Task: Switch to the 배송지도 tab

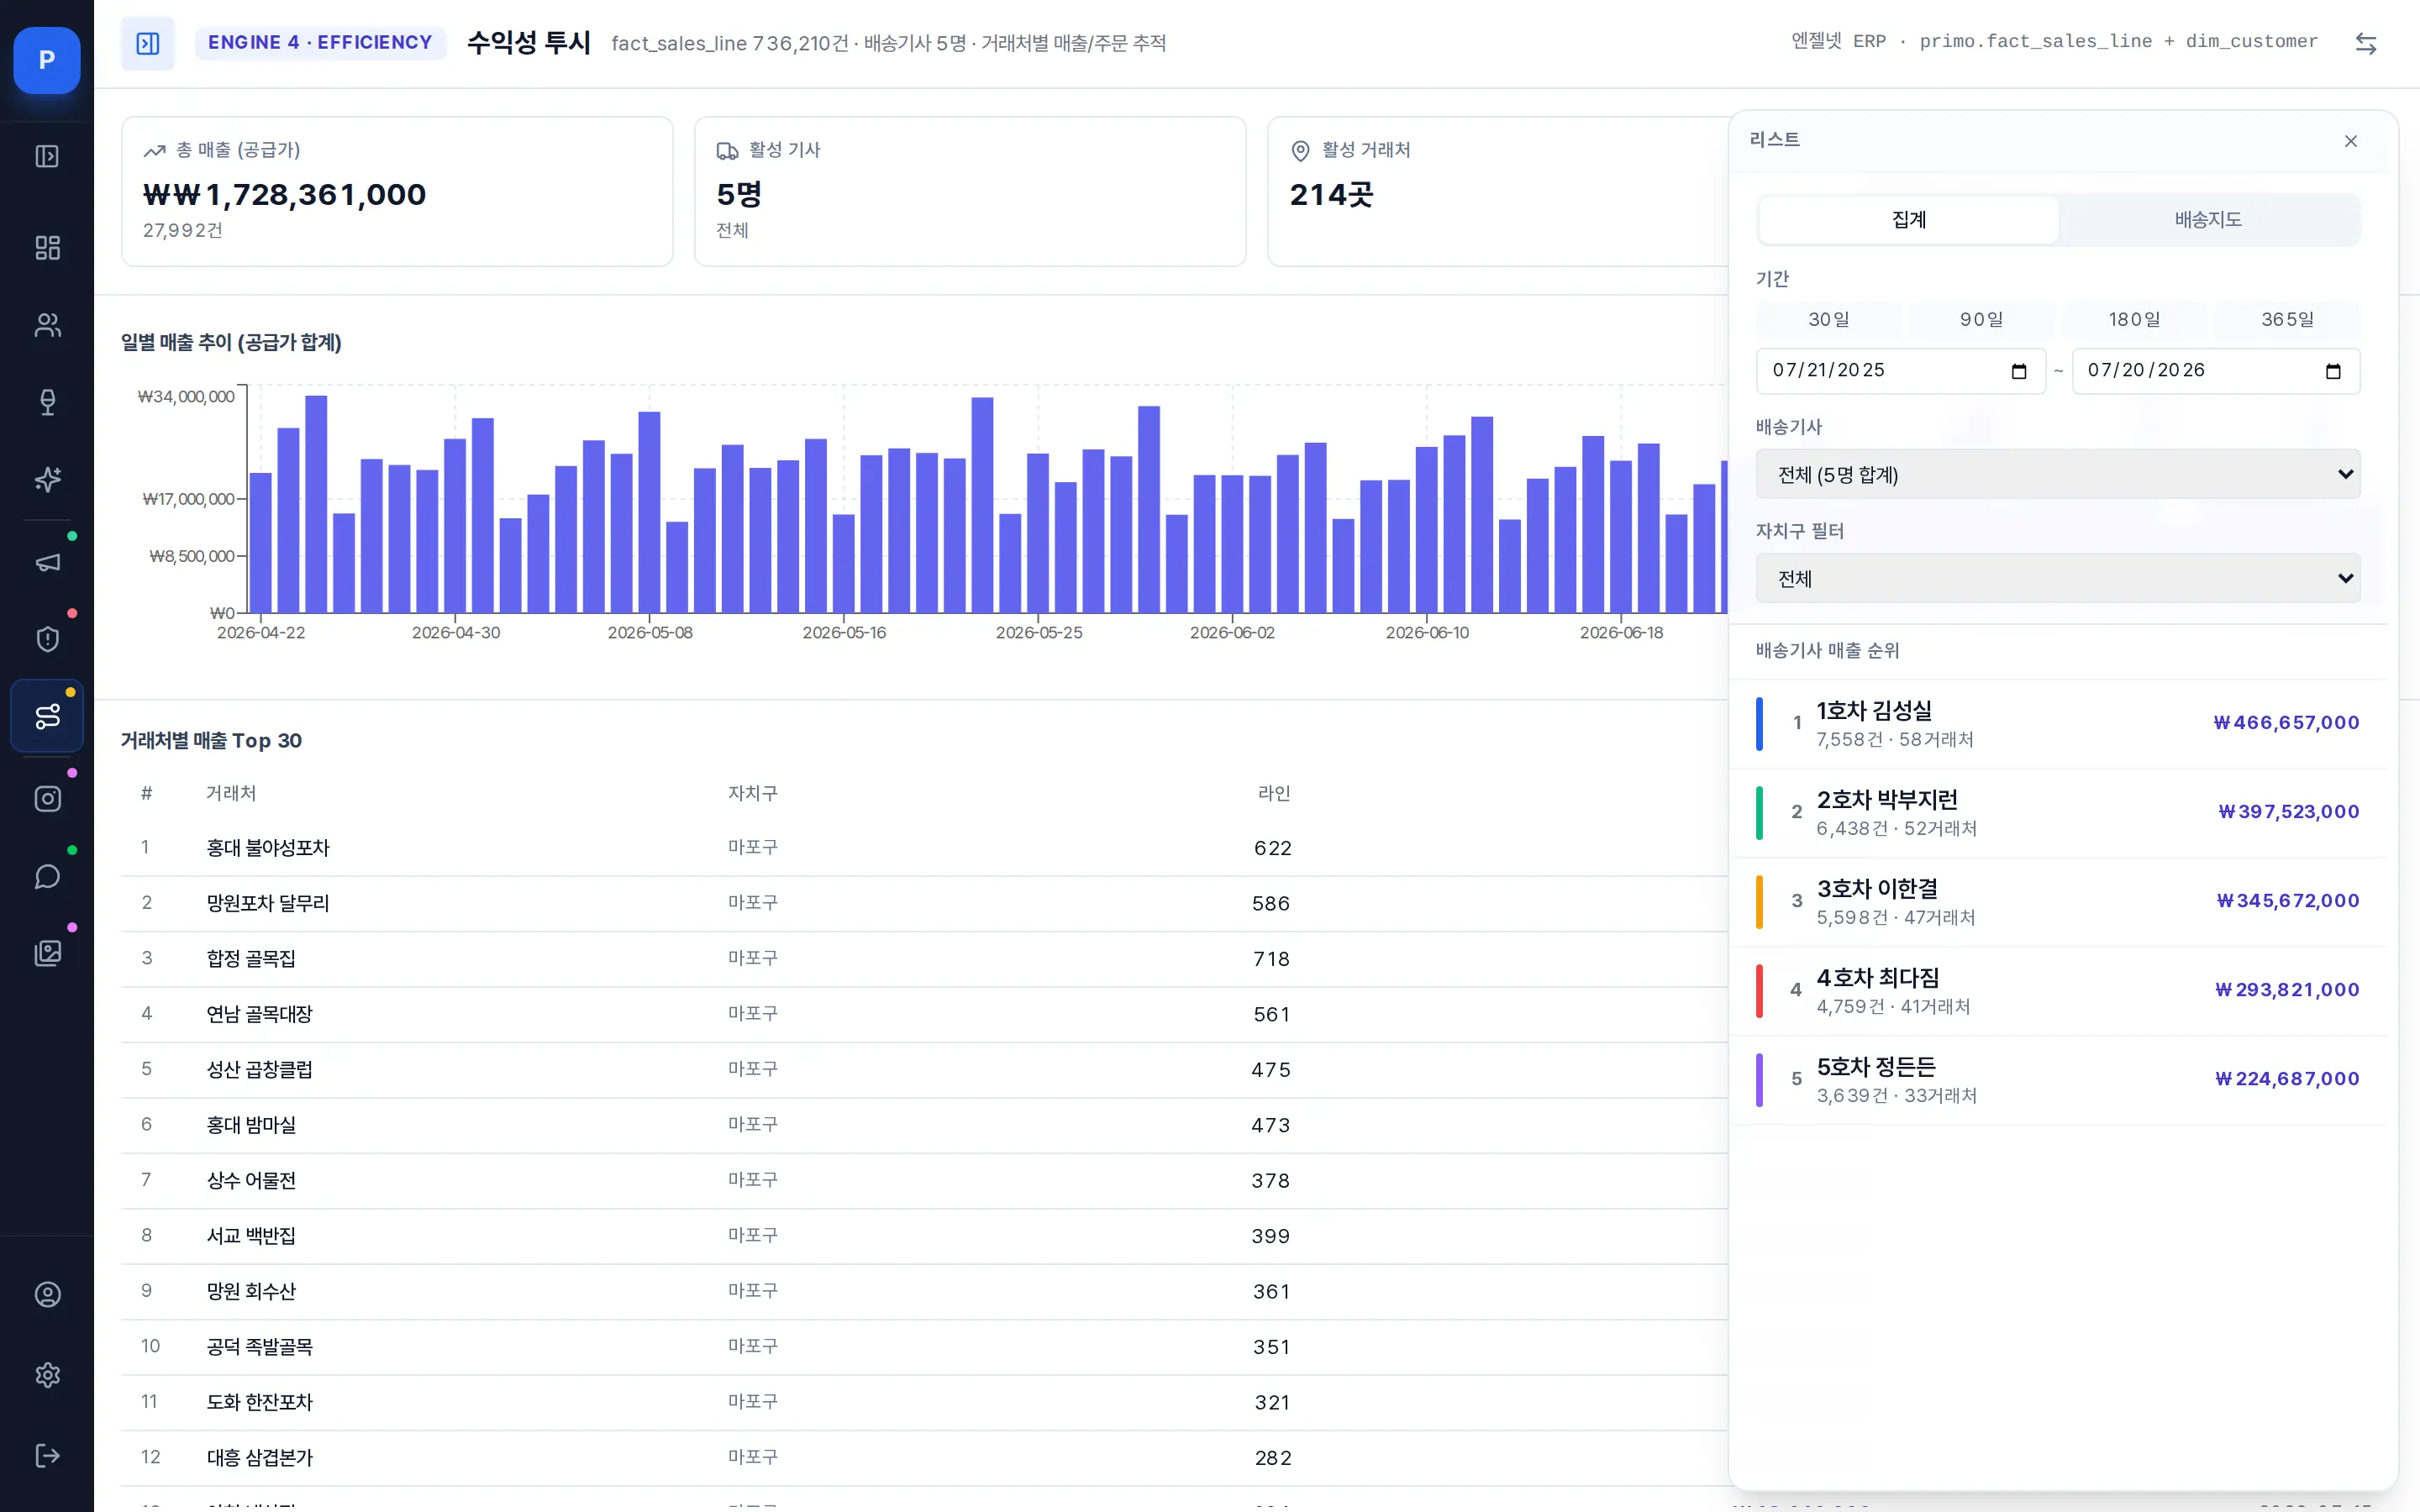Action: 2208,220
